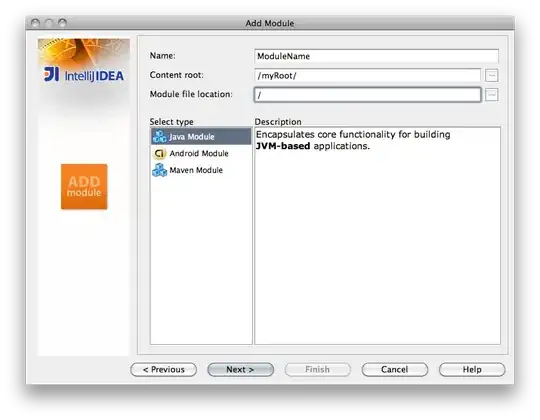Continue with the Next button
Viewport: 540px width, 420px height.
pos(241,369)
